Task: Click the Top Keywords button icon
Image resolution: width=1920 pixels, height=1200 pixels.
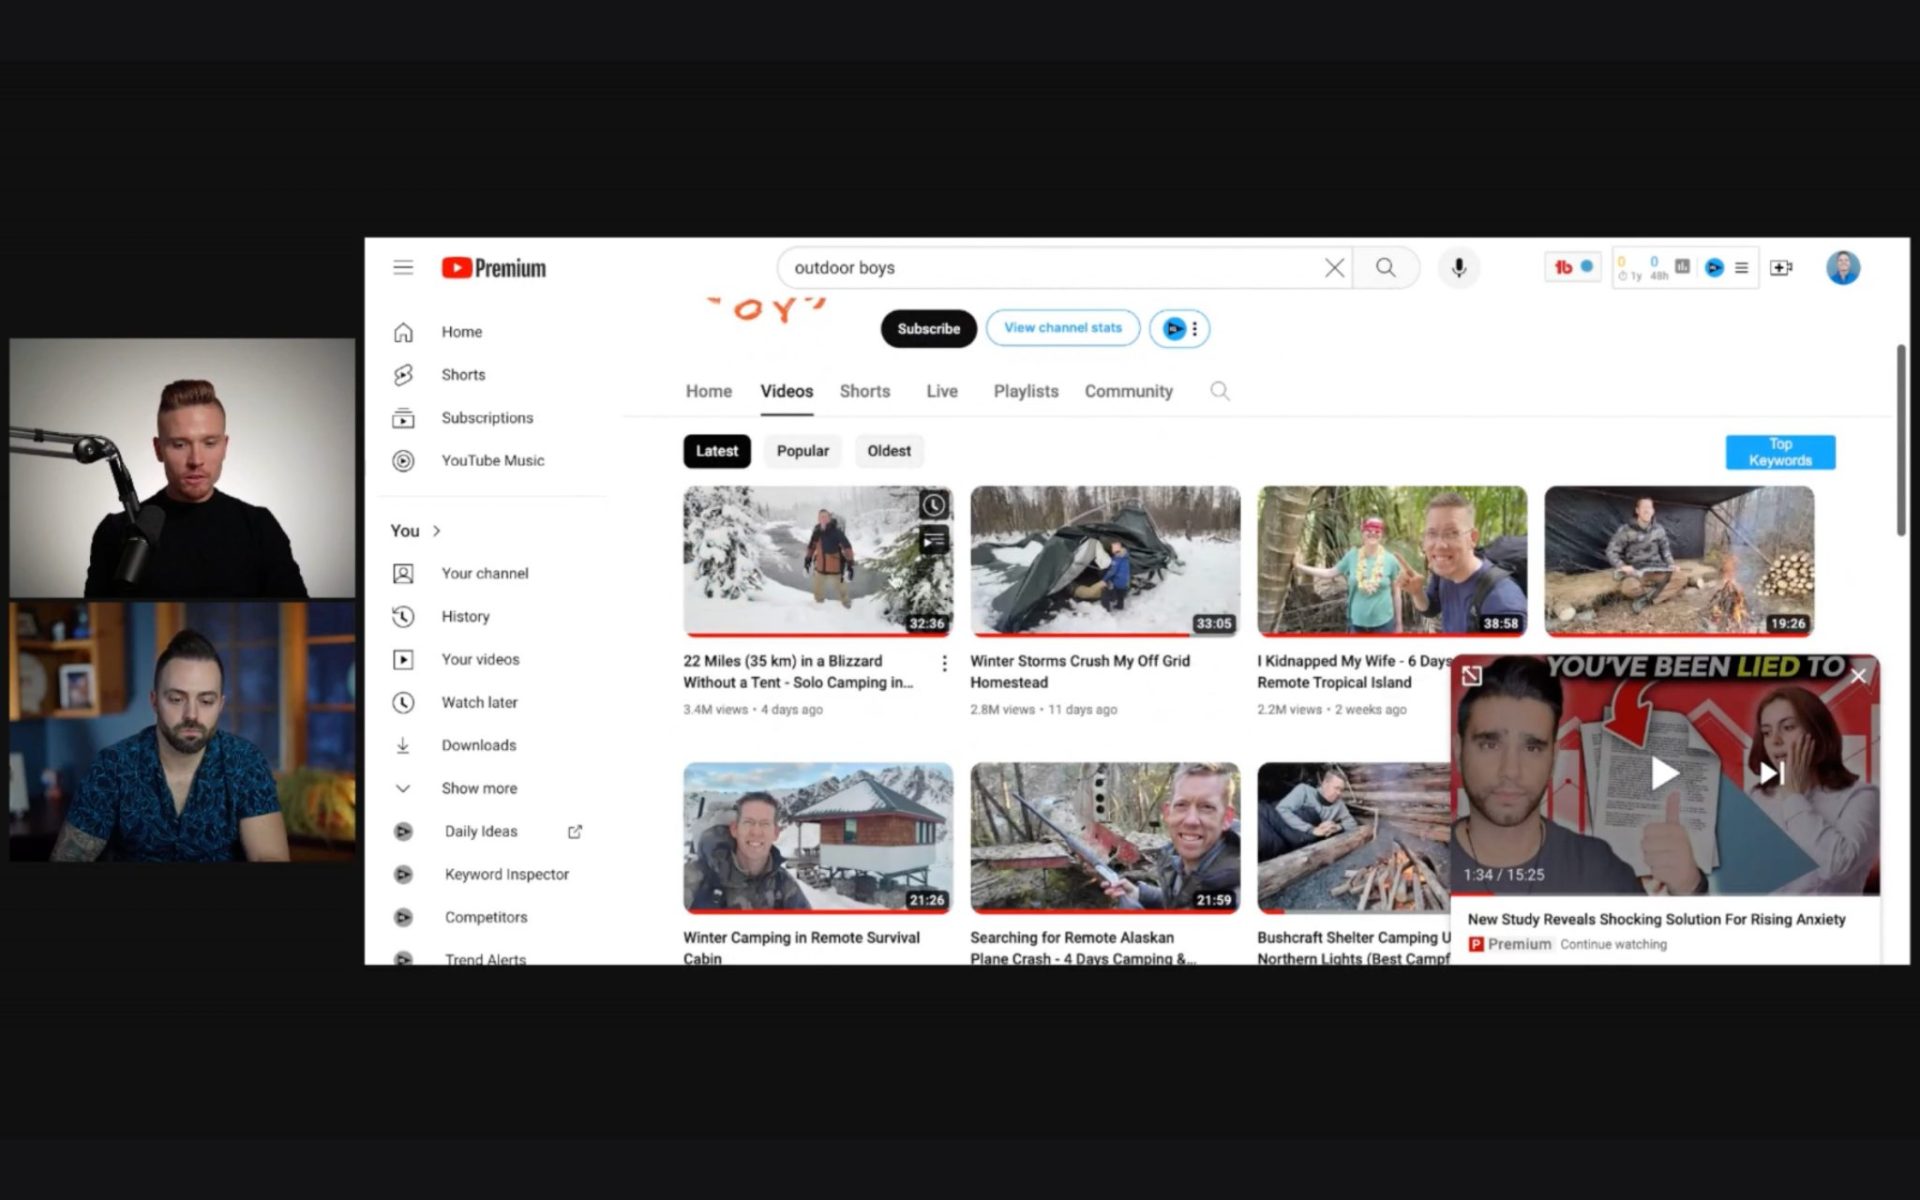Action: coord(1782,451)
